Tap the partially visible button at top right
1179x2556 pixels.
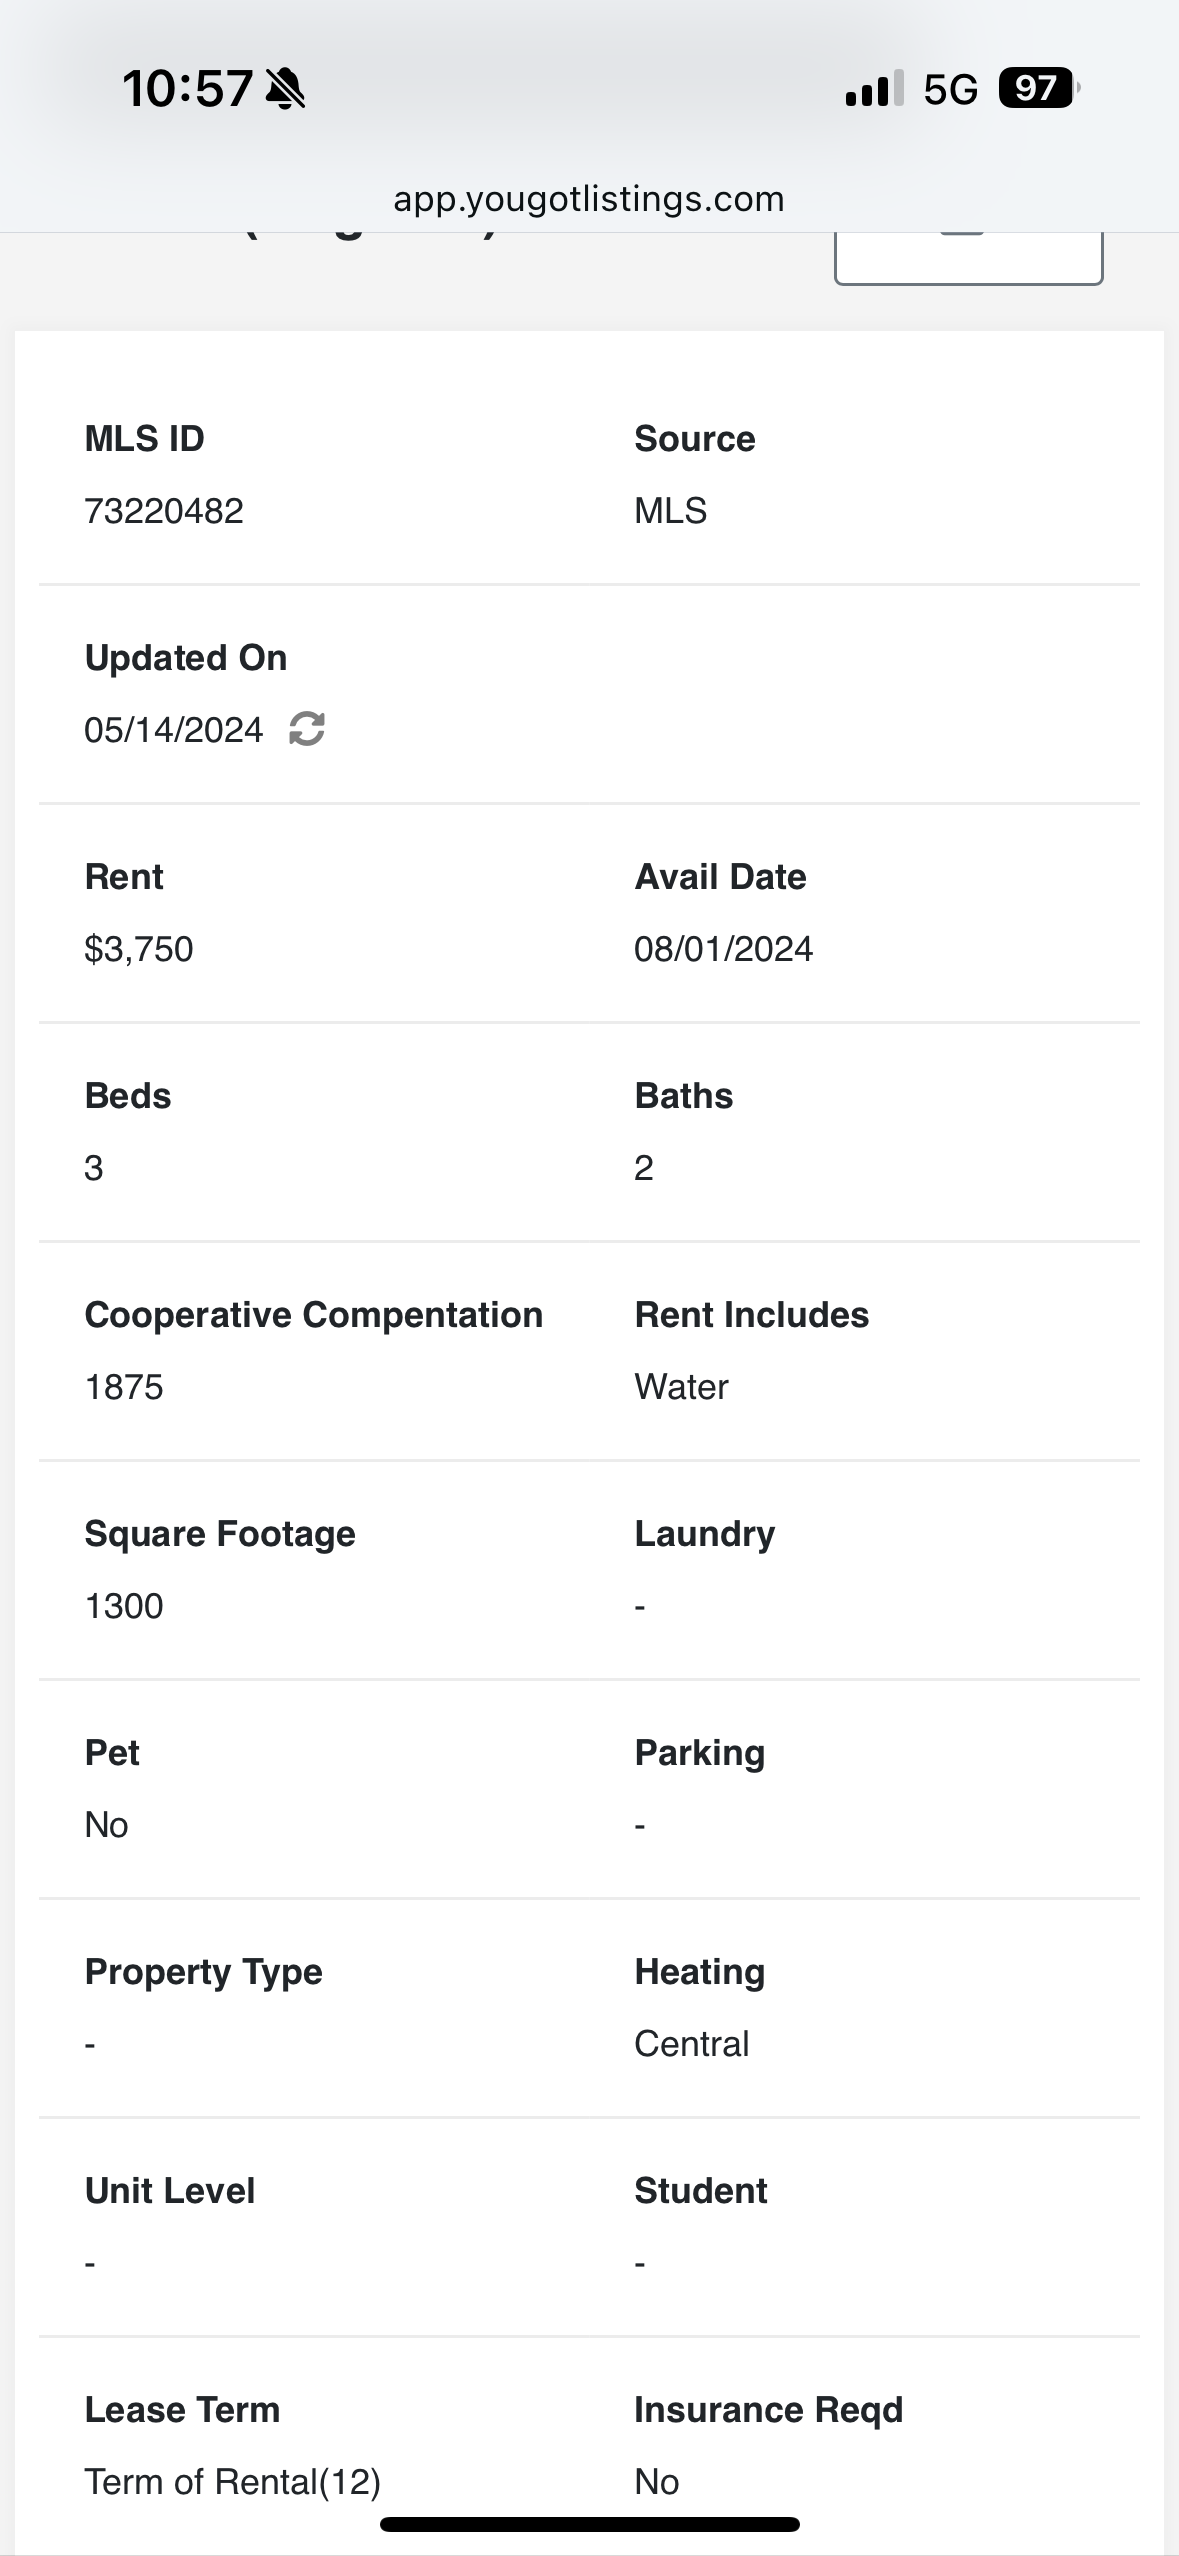click(968, 258)
